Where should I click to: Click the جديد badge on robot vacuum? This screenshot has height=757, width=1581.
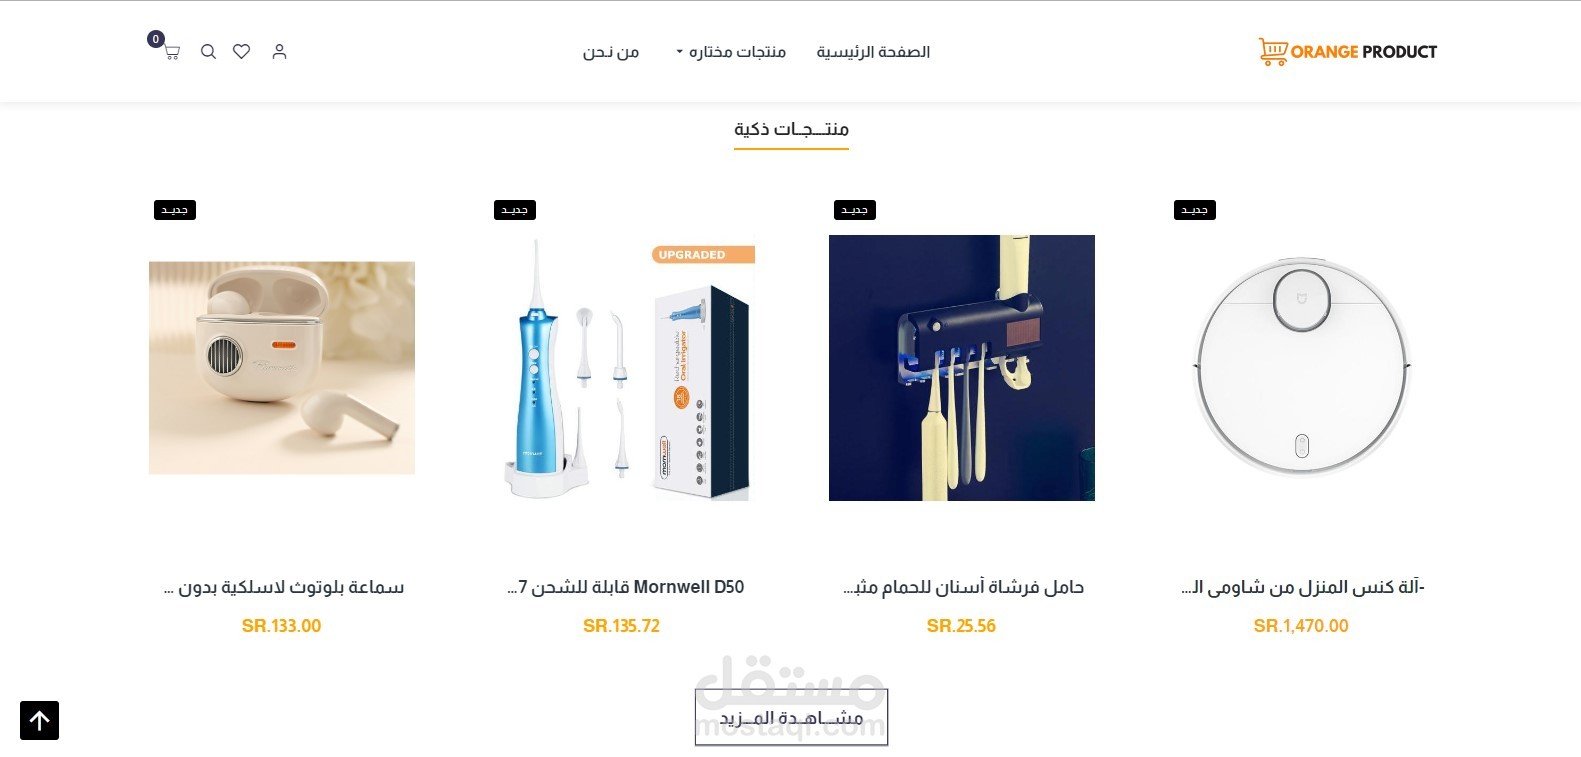tap(1194, 210)
